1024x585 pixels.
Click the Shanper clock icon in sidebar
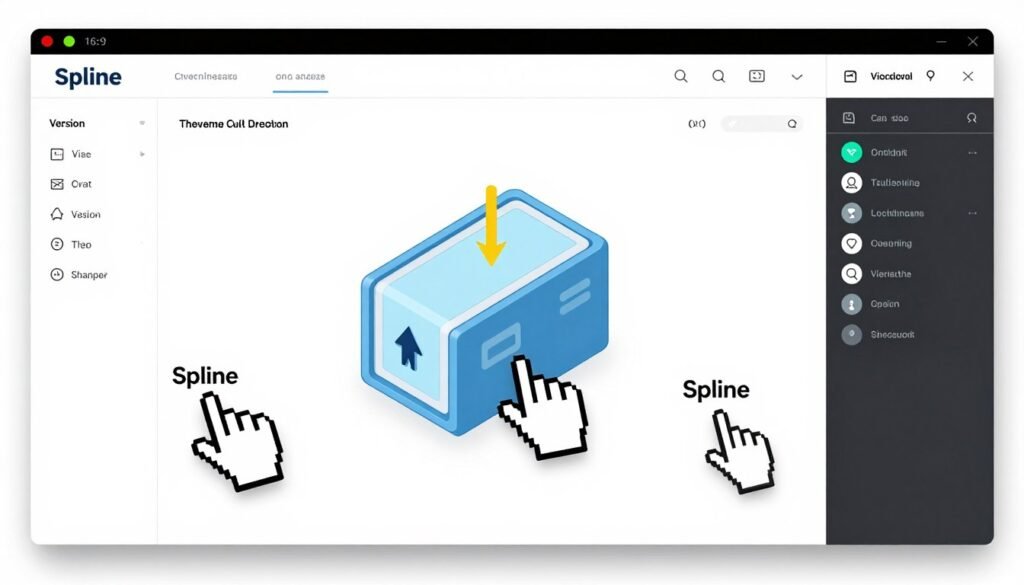tap(57, 275)
